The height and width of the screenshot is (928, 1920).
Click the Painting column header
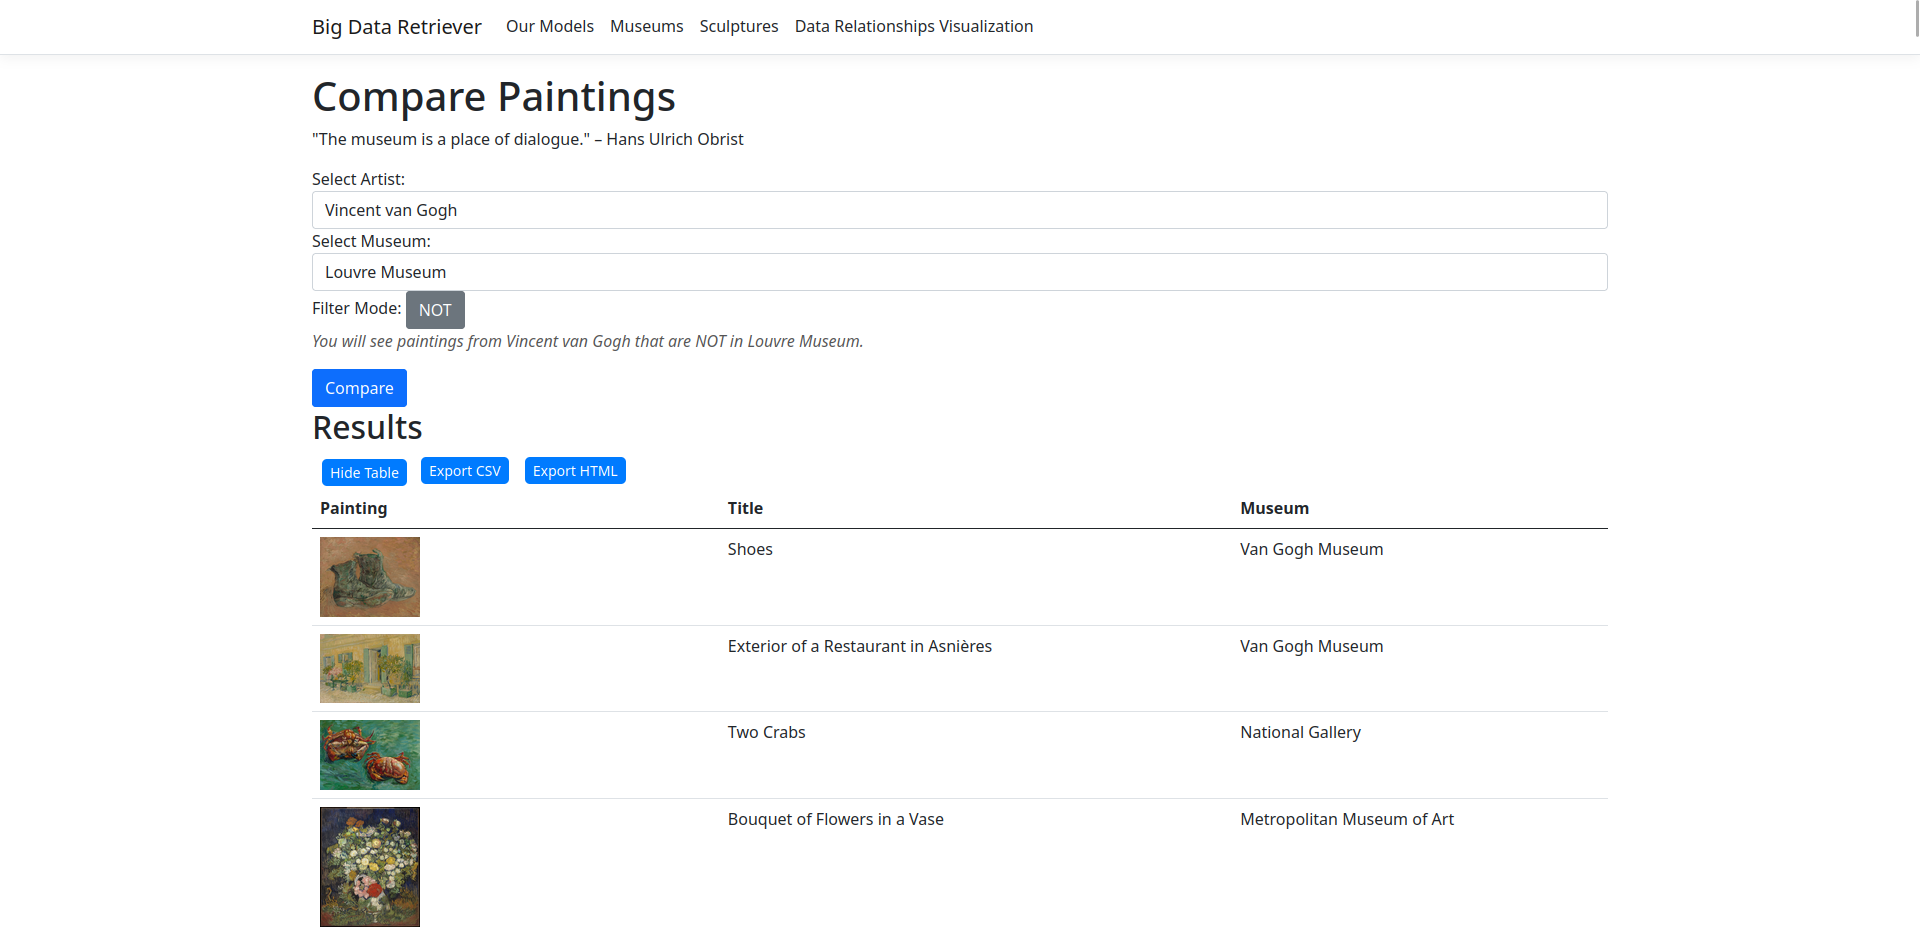coord(353,508)
